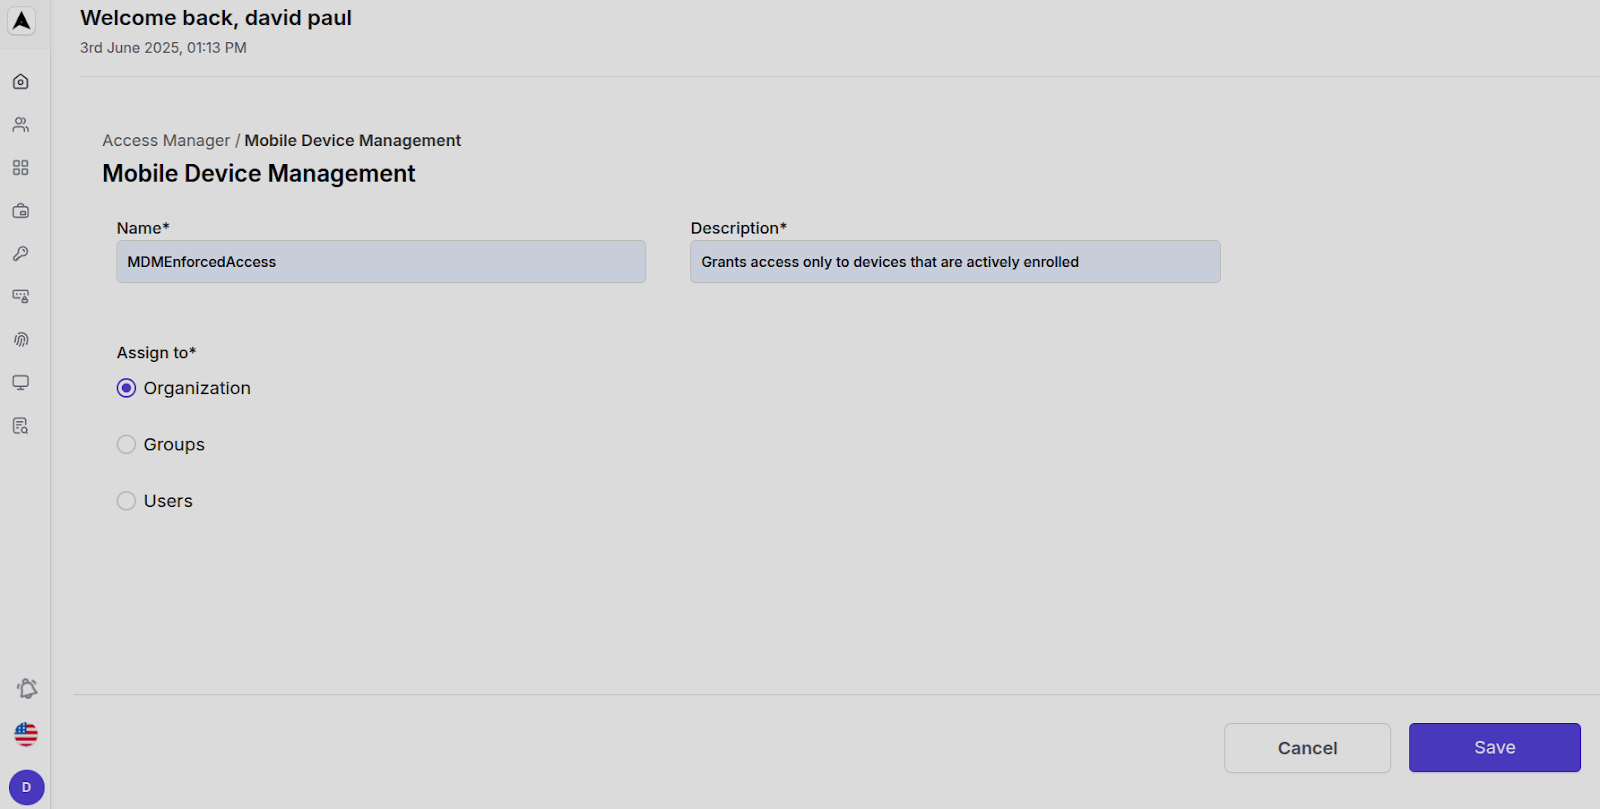Viewport: 1600px width, 809px height.
Task: Open notifications via the bell icon
Action: coord(26,688)
